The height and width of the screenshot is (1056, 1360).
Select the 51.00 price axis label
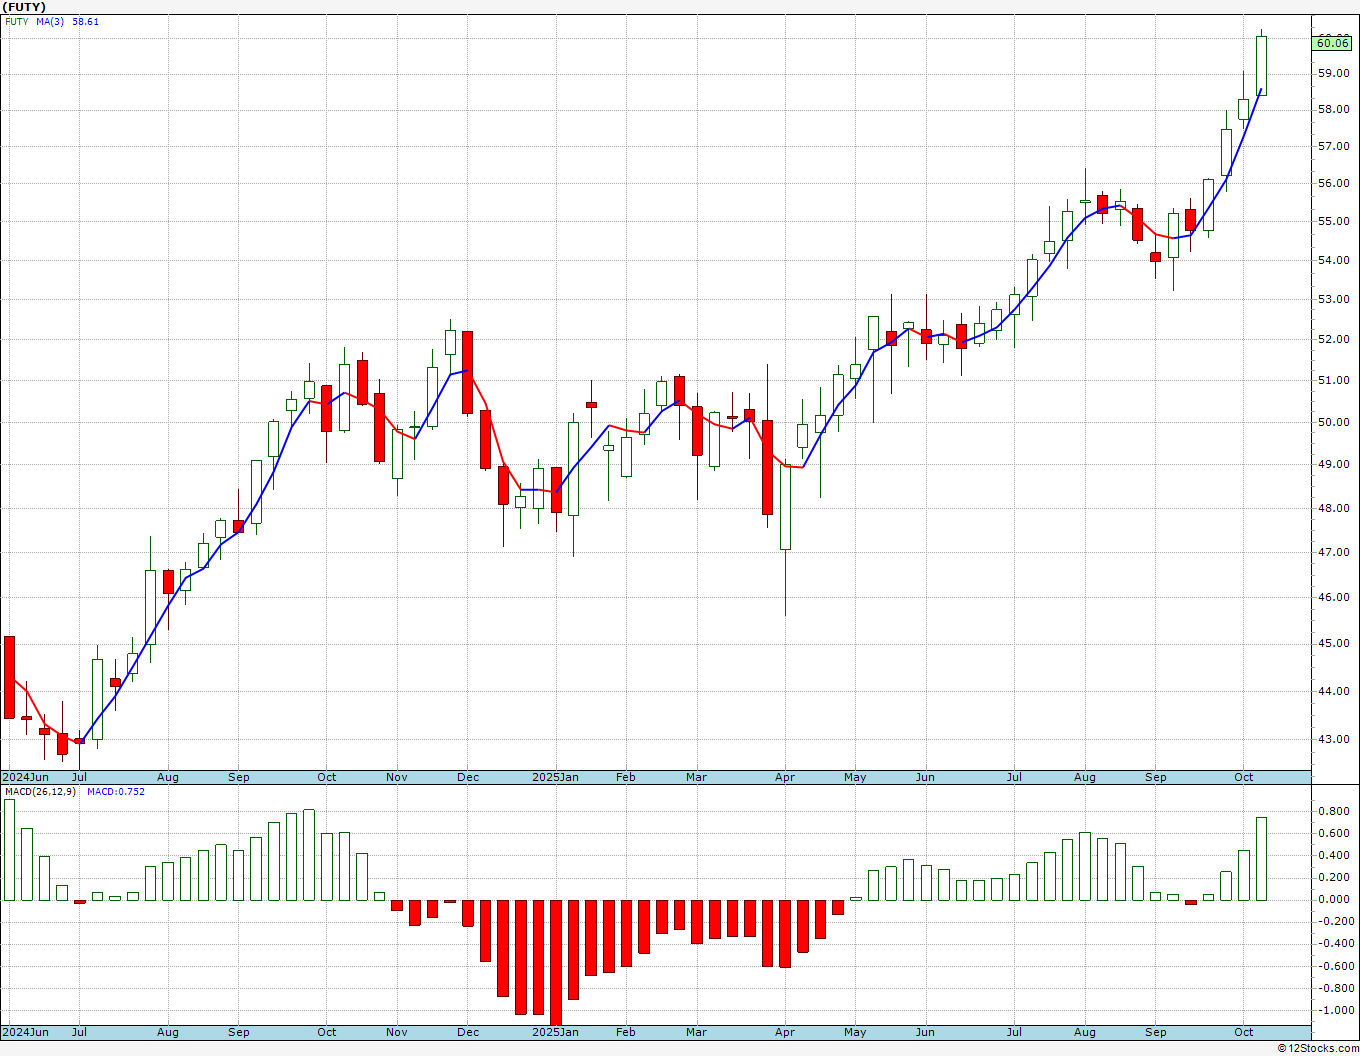[x=1333, y=381]
